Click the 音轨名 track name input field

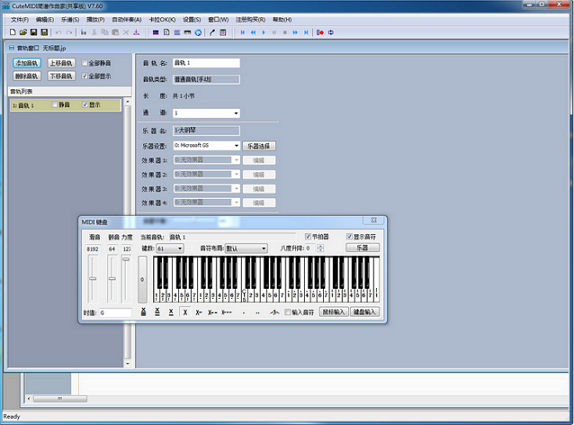tap(206, 63)
